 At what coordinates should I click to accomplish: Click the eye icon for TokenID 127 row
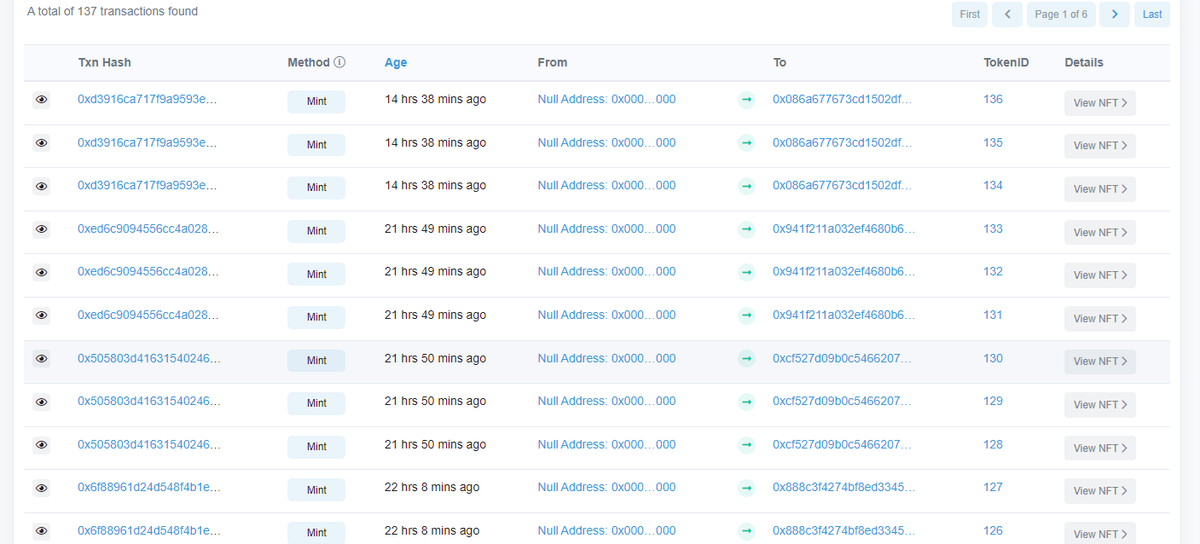point(41,488)
